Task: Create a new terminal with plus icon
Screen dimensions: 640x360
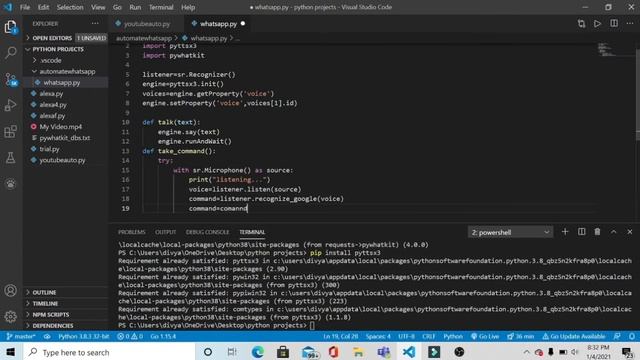Action: click(x=565, y=232)
